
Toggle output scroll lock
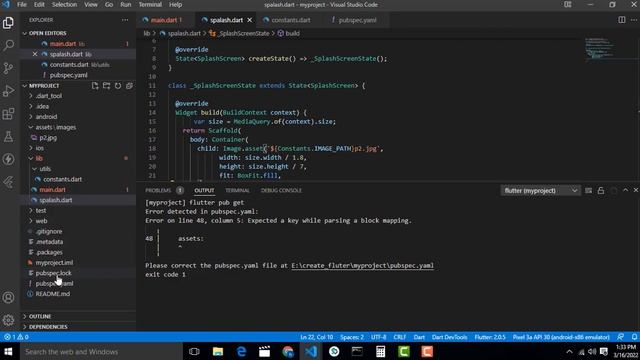click(601, 191)
